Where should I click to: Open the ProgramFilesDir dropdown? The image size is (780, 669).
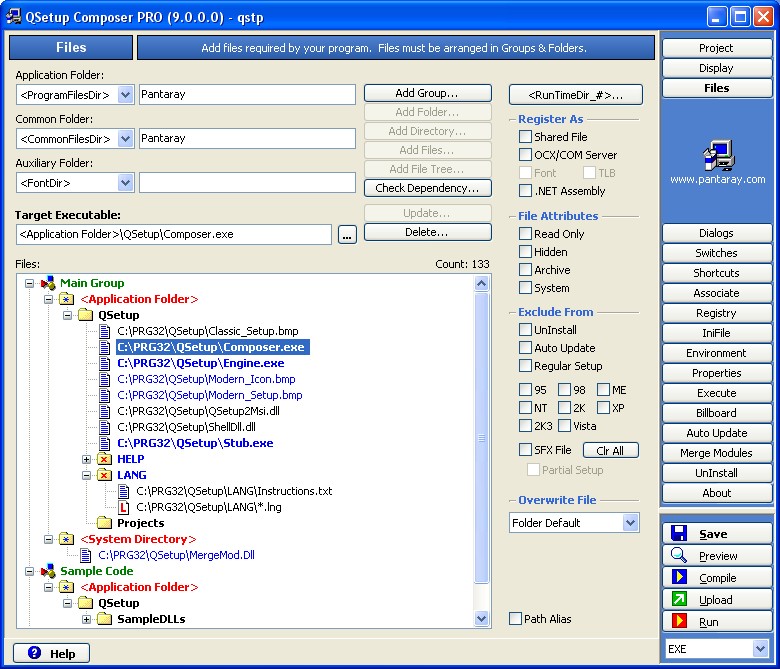tap(125, 95)
